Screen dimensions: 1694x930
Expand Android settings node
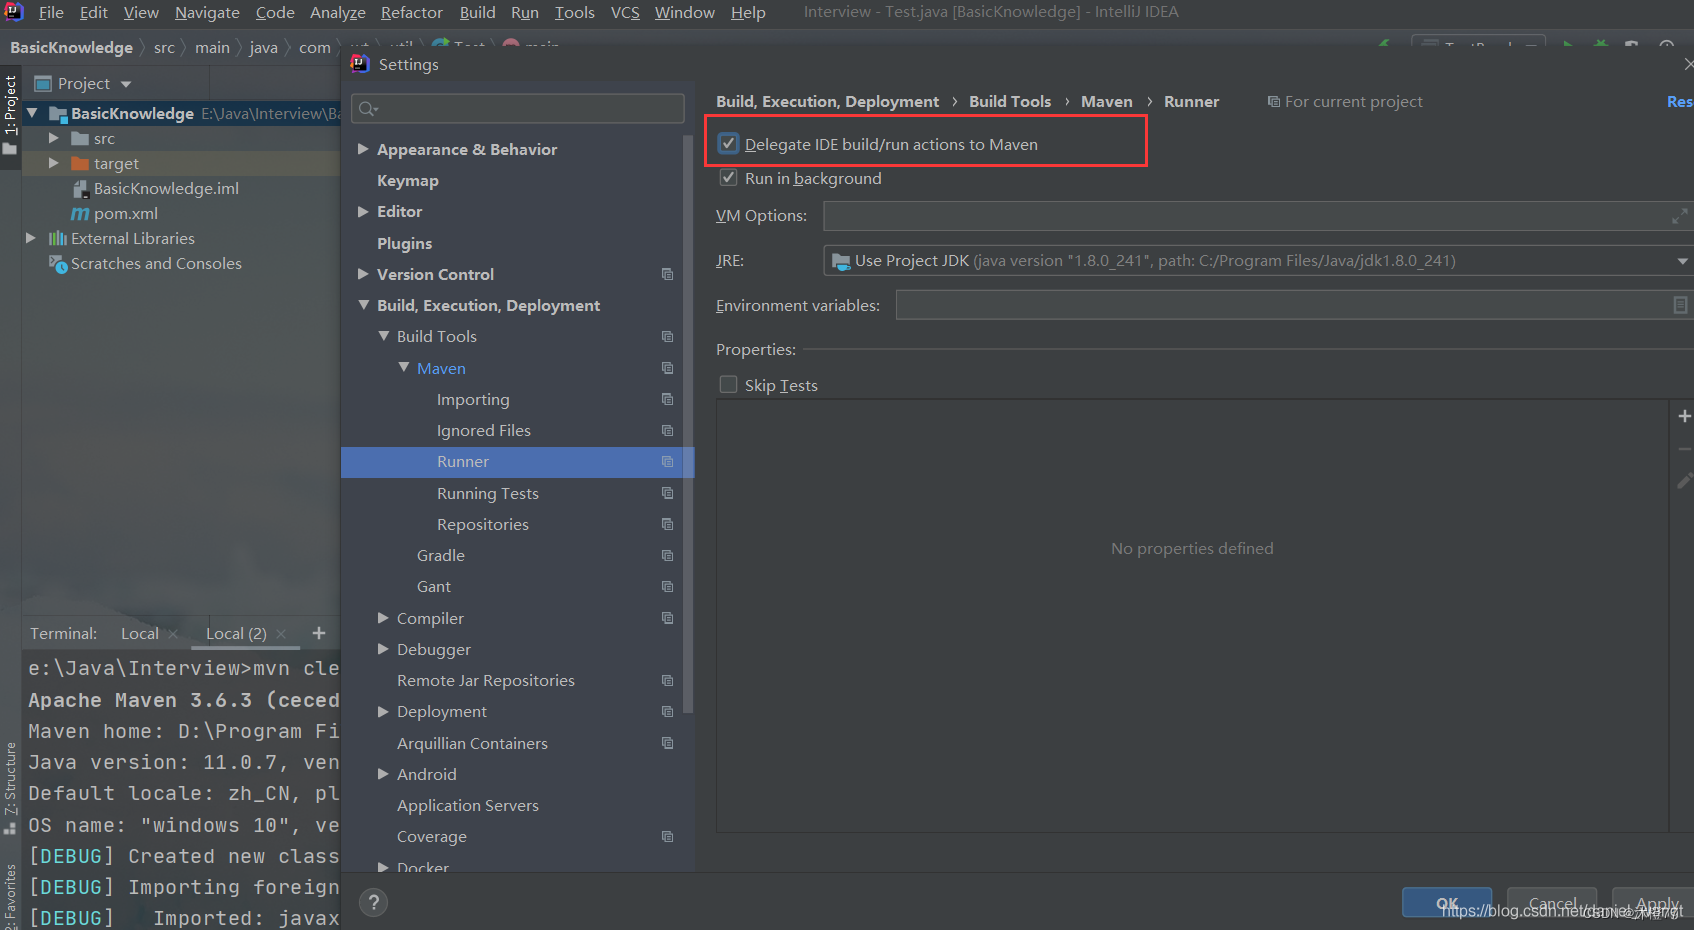tap(383, 774)
